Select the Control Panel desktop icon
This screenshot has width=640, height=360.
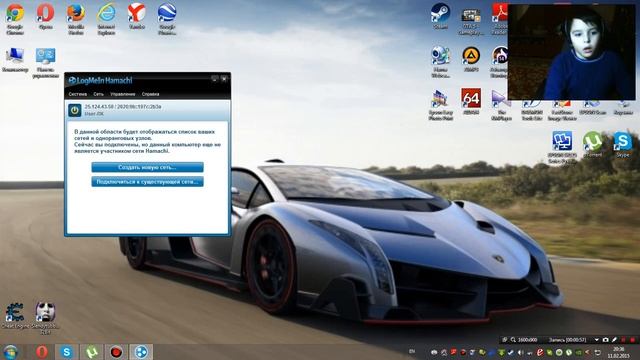(x=45, y=62)
